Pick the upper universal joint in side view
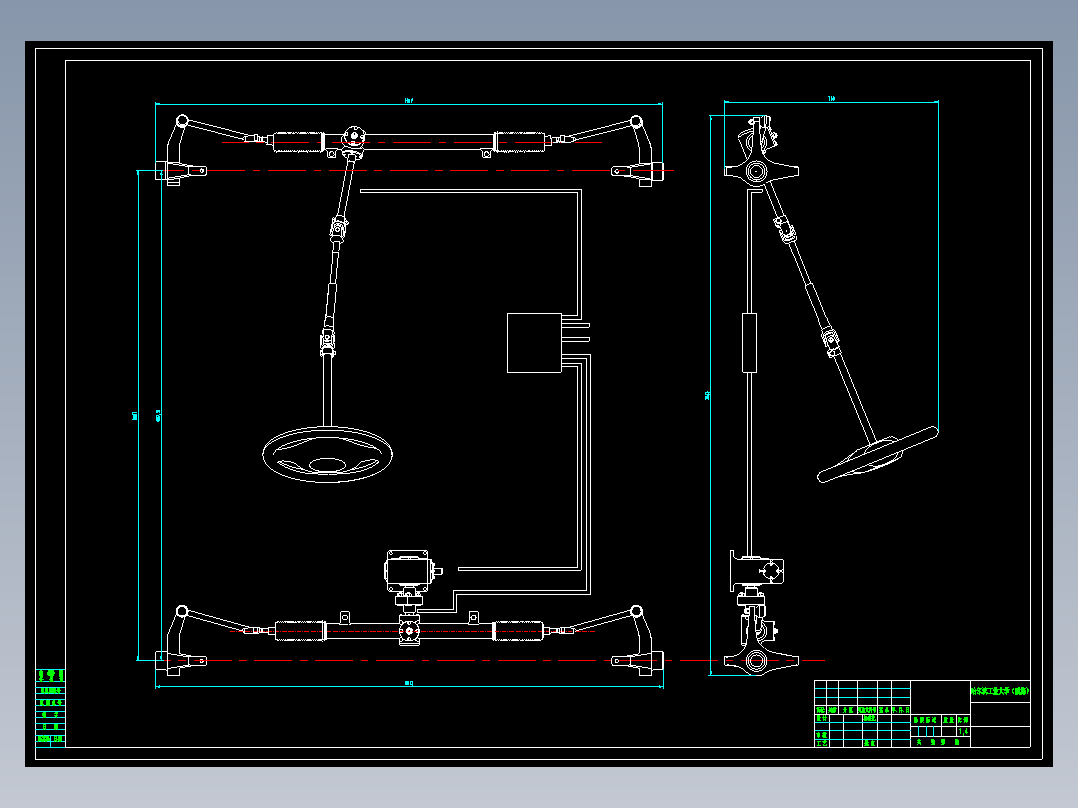The image size is (1078, 808). (x=784, y=230)
